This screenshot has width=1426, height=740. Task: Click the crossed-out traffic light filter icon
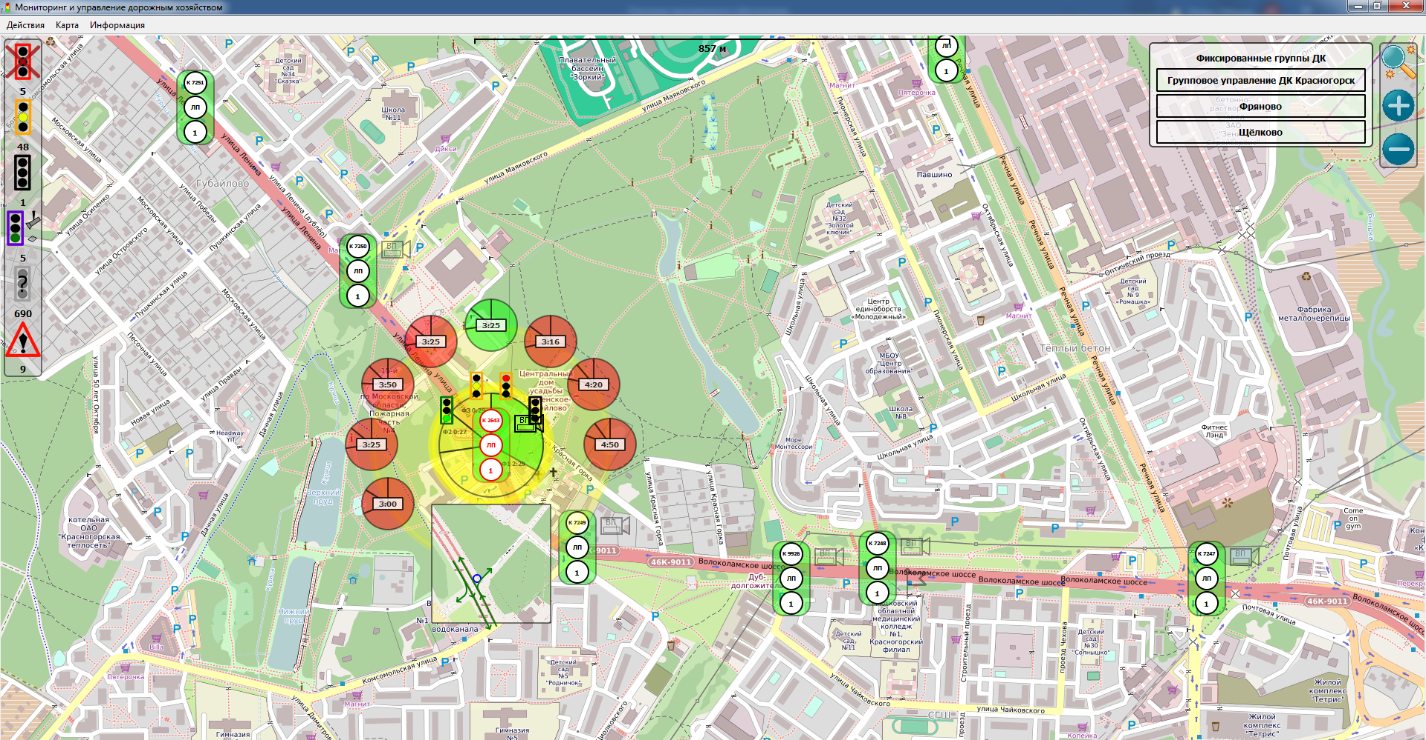[x=22, y=61]
